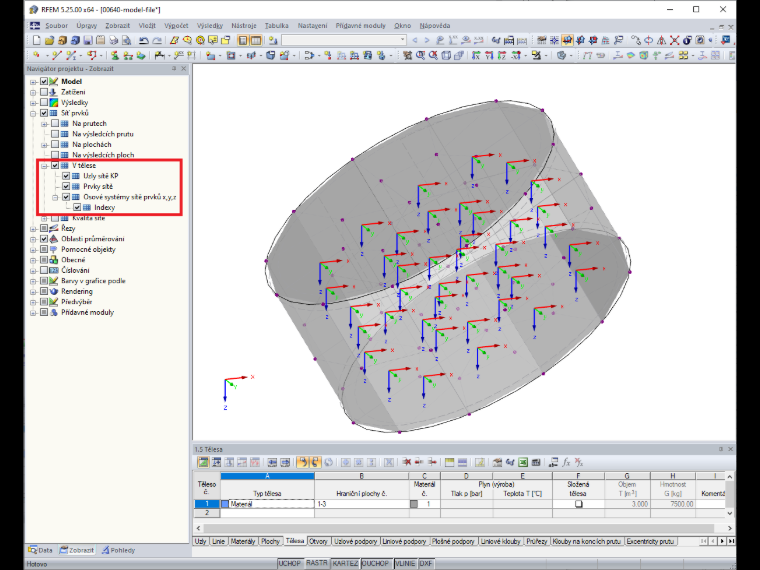Viewport: 760px width, 570px height.
Task: Switch to the Materiály table tab
Action: pyautogui.click(x=243, y=541)
